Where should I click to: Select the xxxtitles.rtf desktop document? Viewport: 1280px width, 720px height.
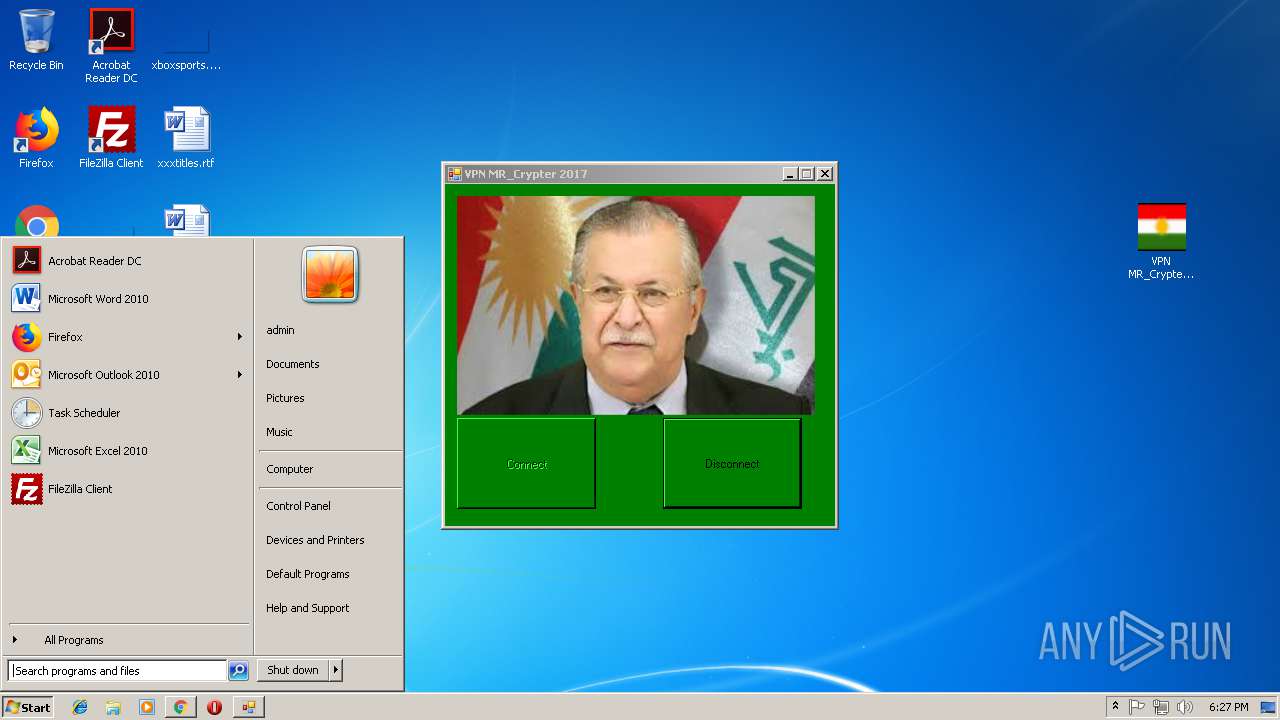coord(186,138)
